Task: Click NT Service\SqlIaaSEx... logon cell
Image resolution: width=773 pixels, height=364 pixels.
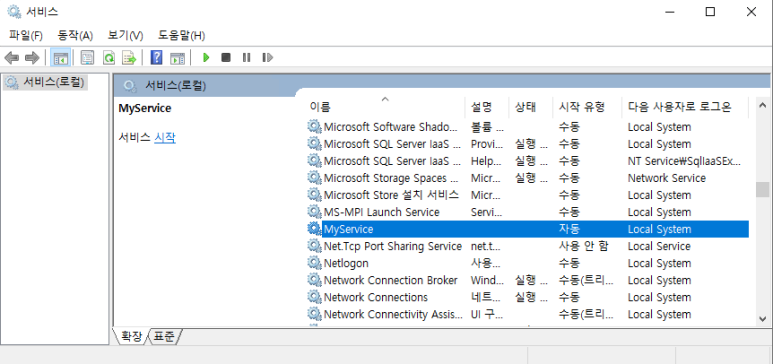Action: (x=684, y=161)
